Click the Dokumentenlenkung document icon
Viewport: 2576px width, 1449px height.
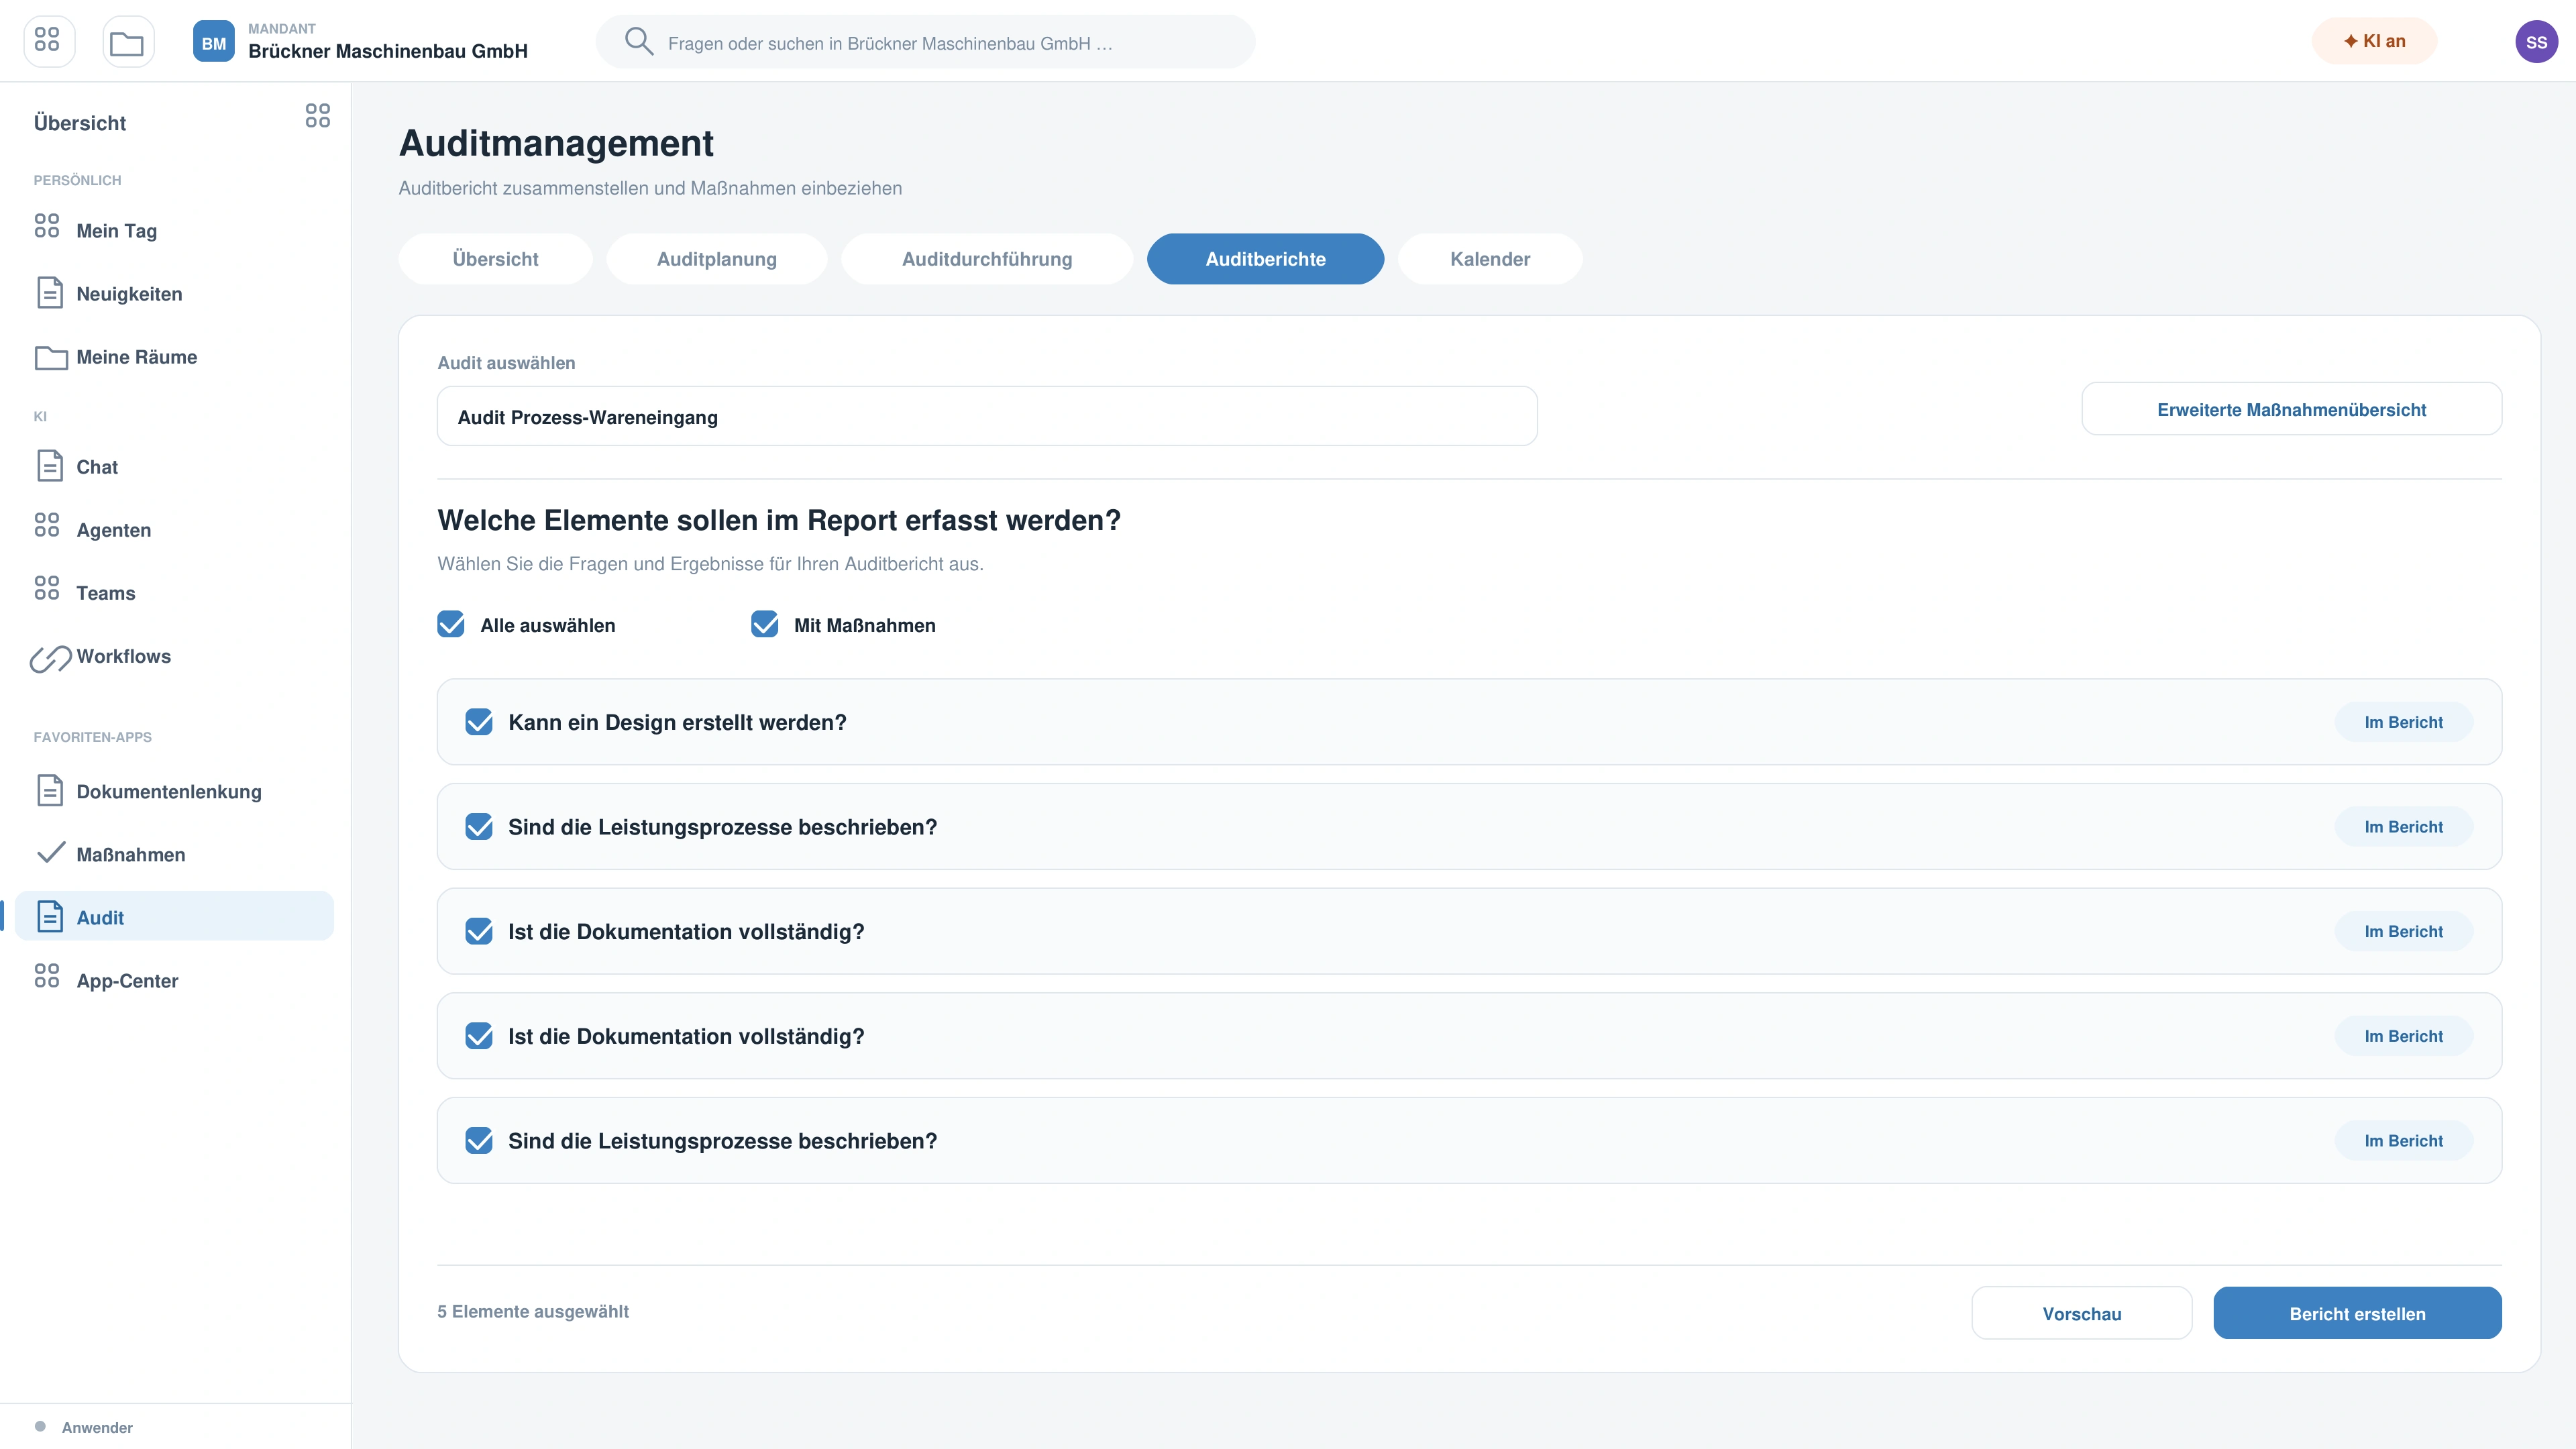tap(49, 790)
